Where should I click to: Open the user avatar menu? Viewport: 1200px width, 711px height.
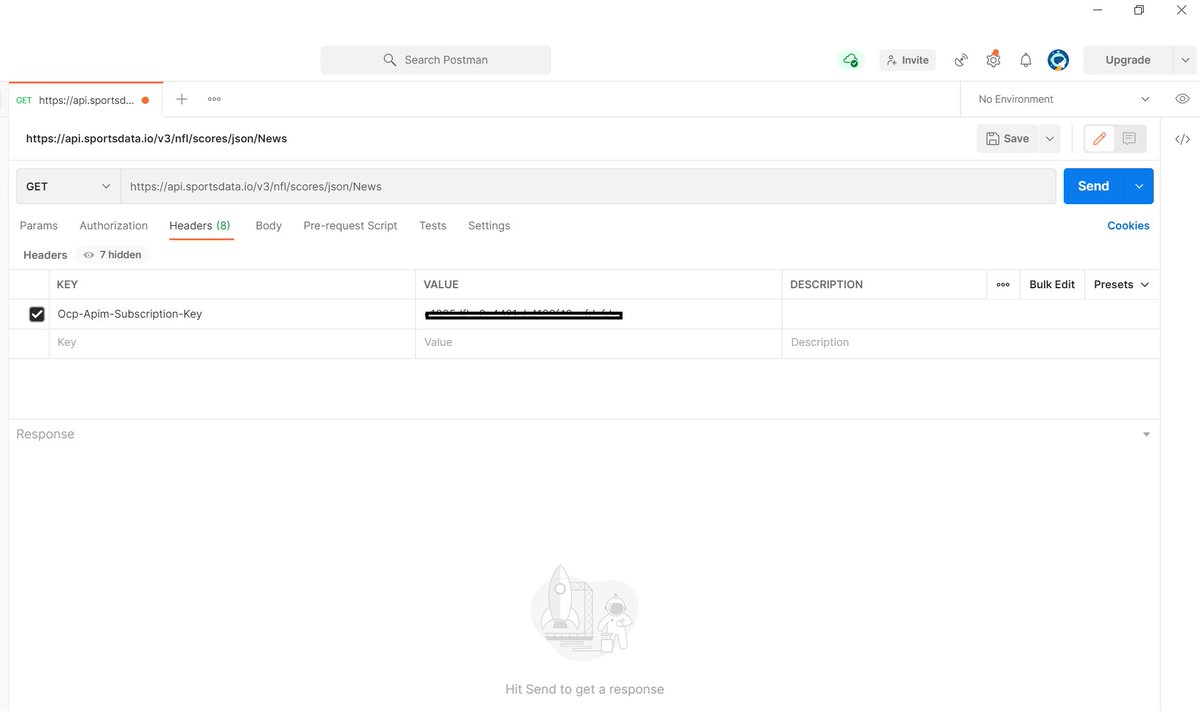pos(1058,60)
